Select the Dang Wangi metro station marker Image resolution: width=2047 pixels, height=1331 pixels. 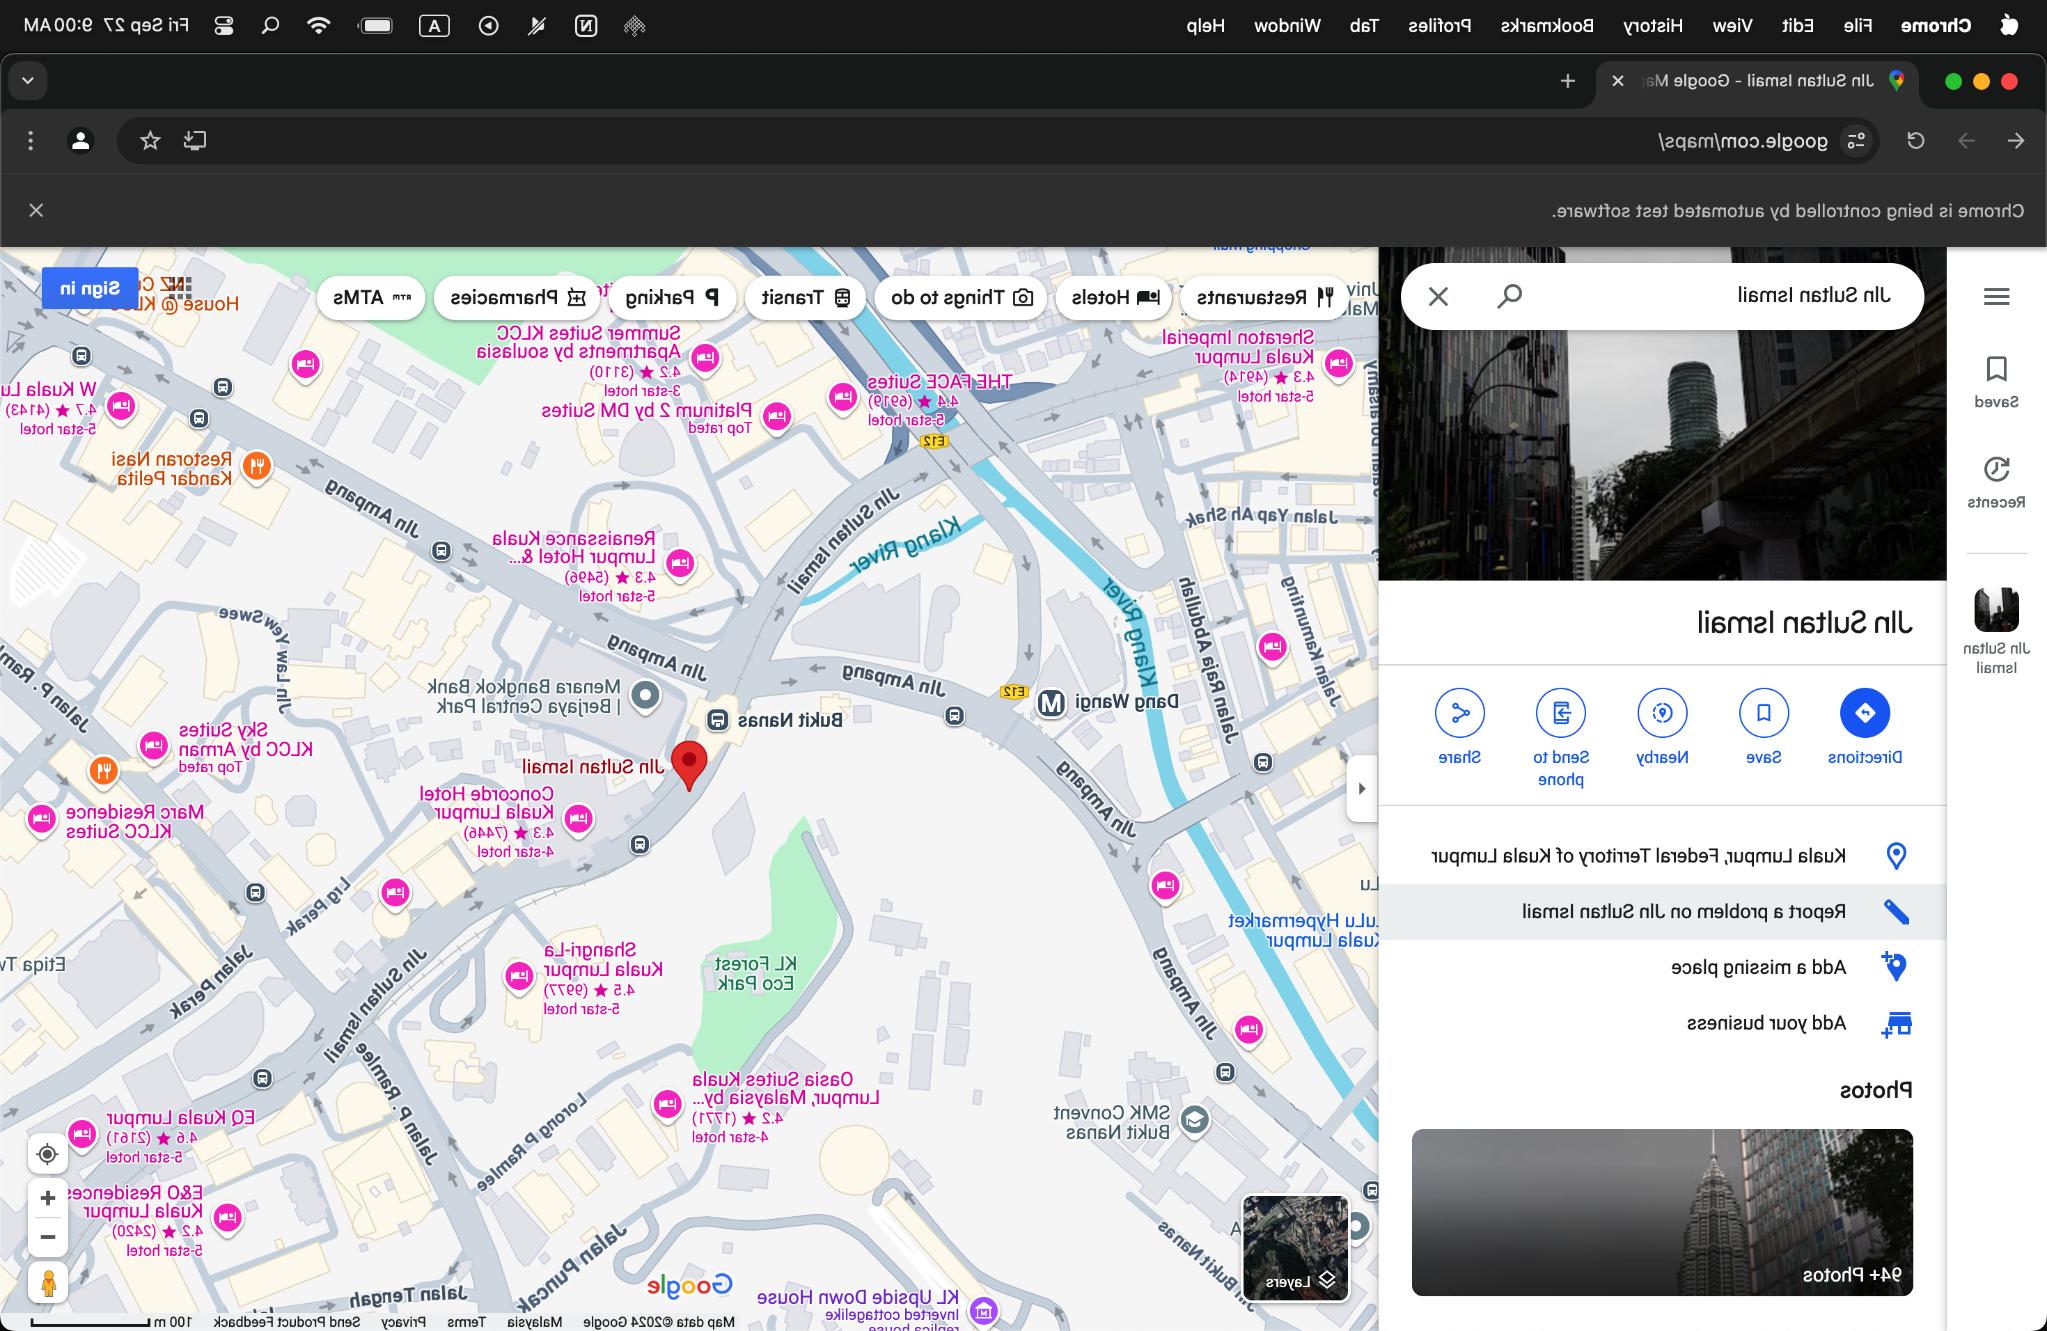click(1051, 703)
